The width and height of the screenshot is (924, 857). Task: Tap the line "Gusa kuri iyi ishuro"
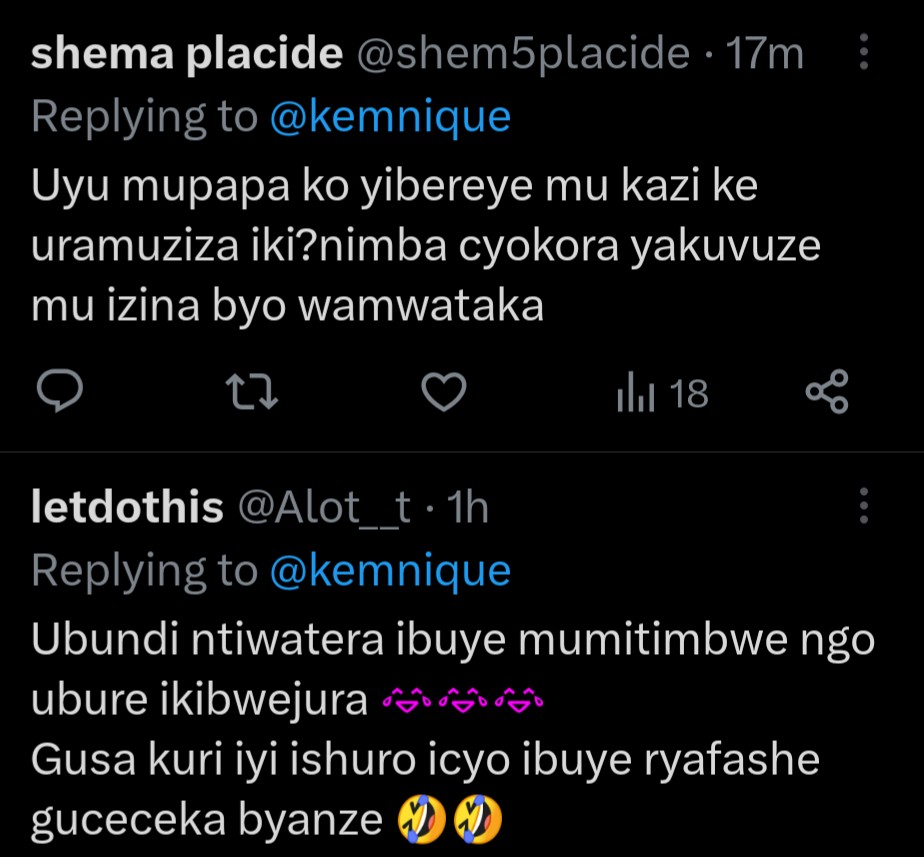click(x=425, y=761)
